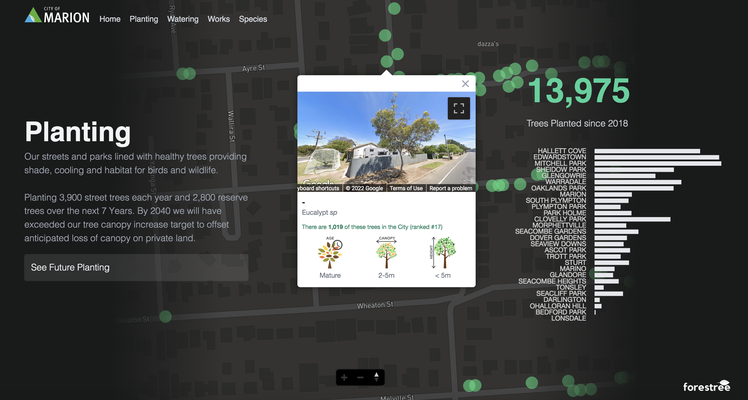This screenshot has height=400, width=748.
Task: Click Report a problem link
Action: coord(450,188)
